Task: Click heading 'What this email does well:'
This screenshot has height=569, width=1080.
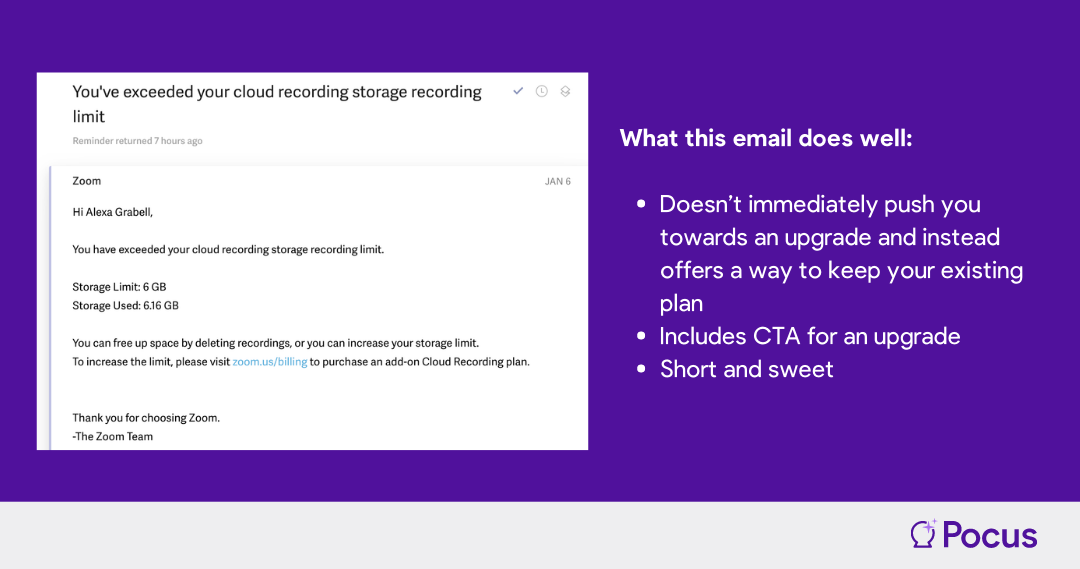Action: click(x=766, y=138)
